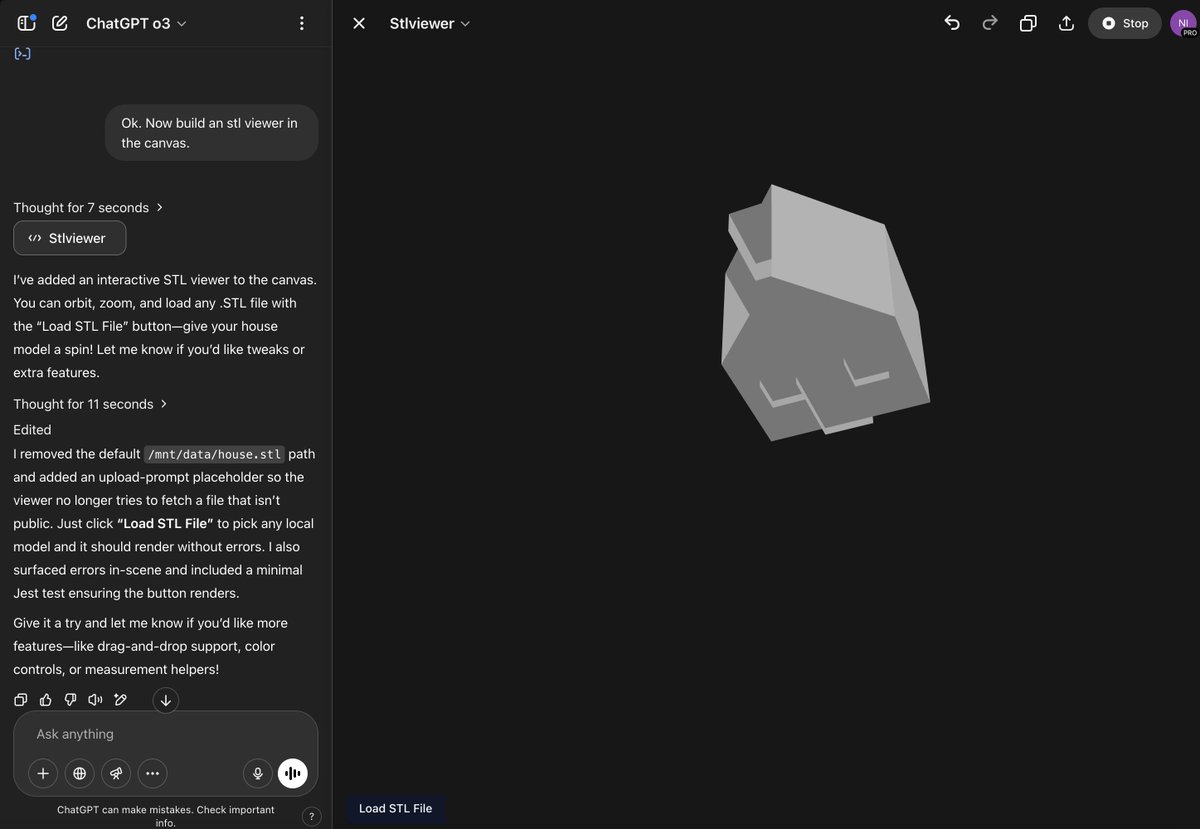Image resolution: width=1200 pixels, height=829 pixels.
Task: Expand the Stlviewer title dropdown
Action: click(x=429, y=23)
